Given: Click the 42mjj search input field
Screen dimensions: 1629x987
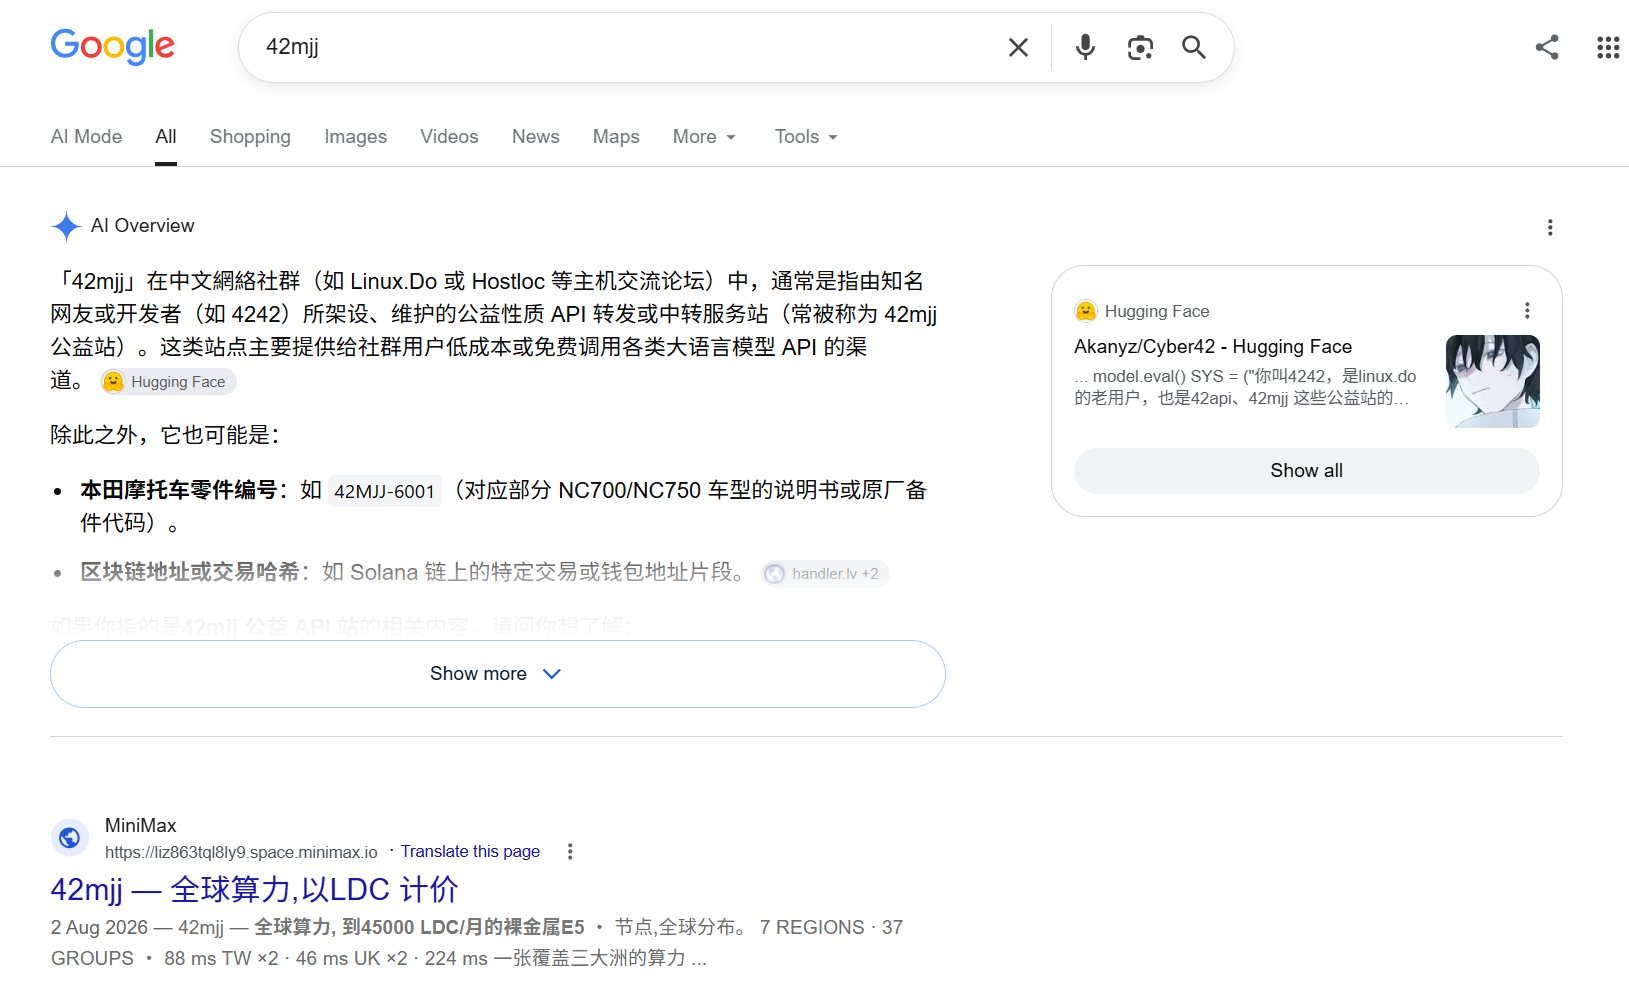Looking at the screenshot, I should click(x=625, y=47).
